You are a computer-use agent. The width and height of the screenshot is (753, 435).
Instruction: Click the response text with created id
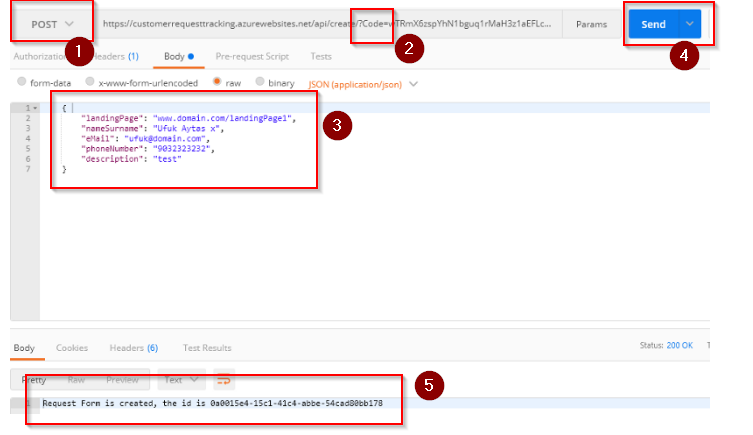[212, 403]
